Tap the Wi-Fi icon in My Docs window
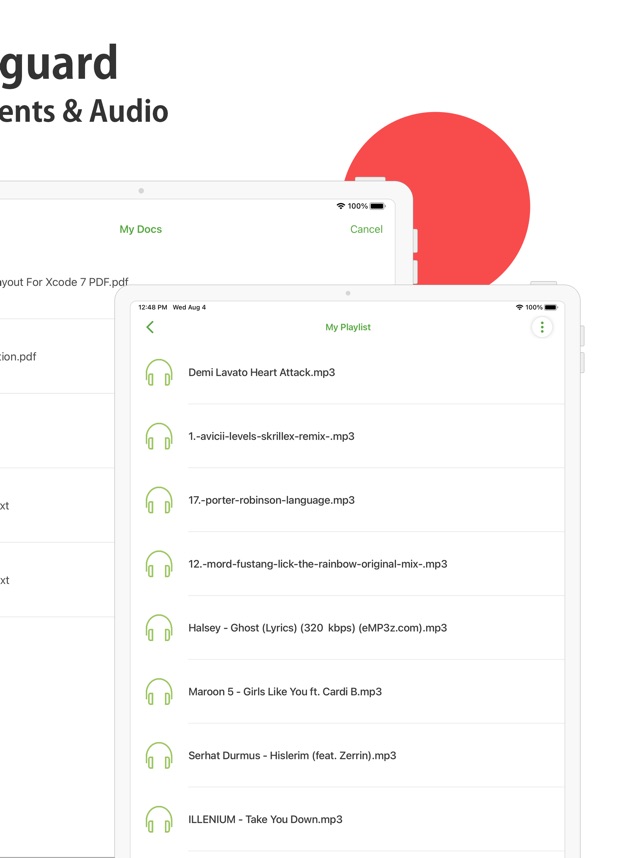This screenshot has width=643, height=858. (340, 206)
